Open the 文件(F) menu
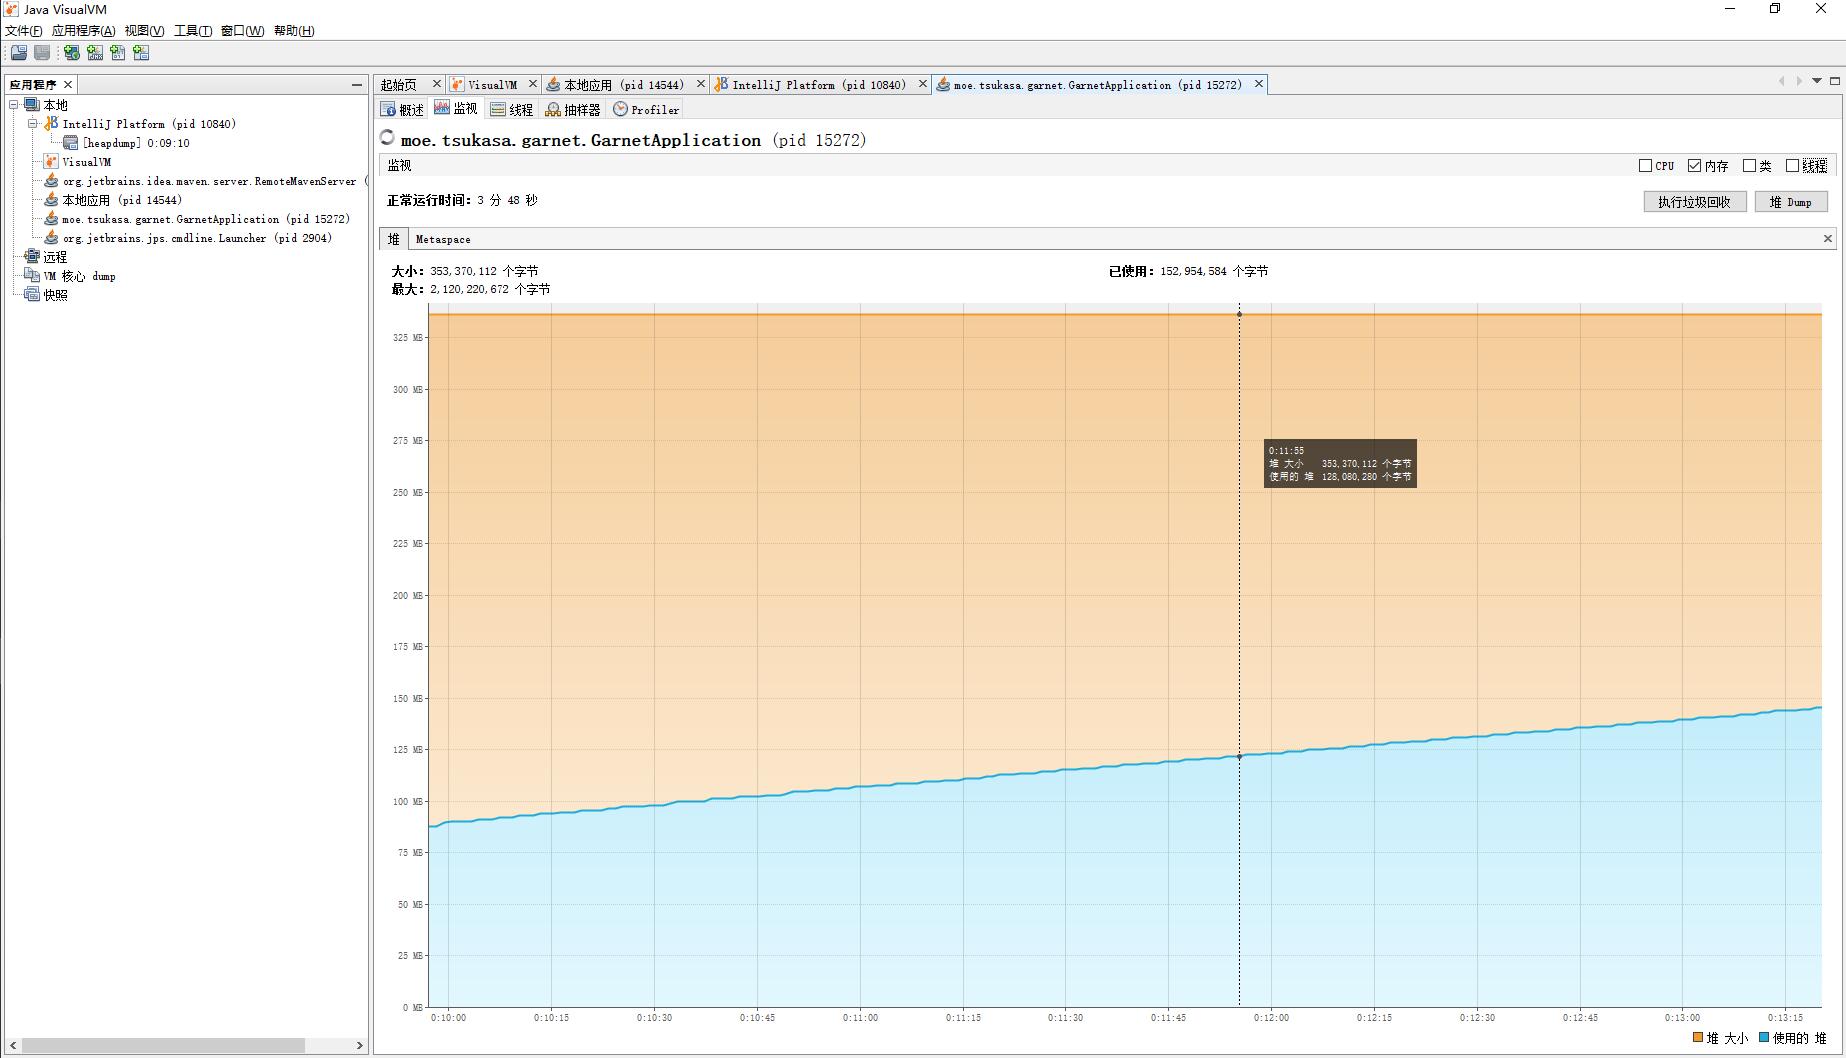1846x1058 pixels. (x=23, y=31)
